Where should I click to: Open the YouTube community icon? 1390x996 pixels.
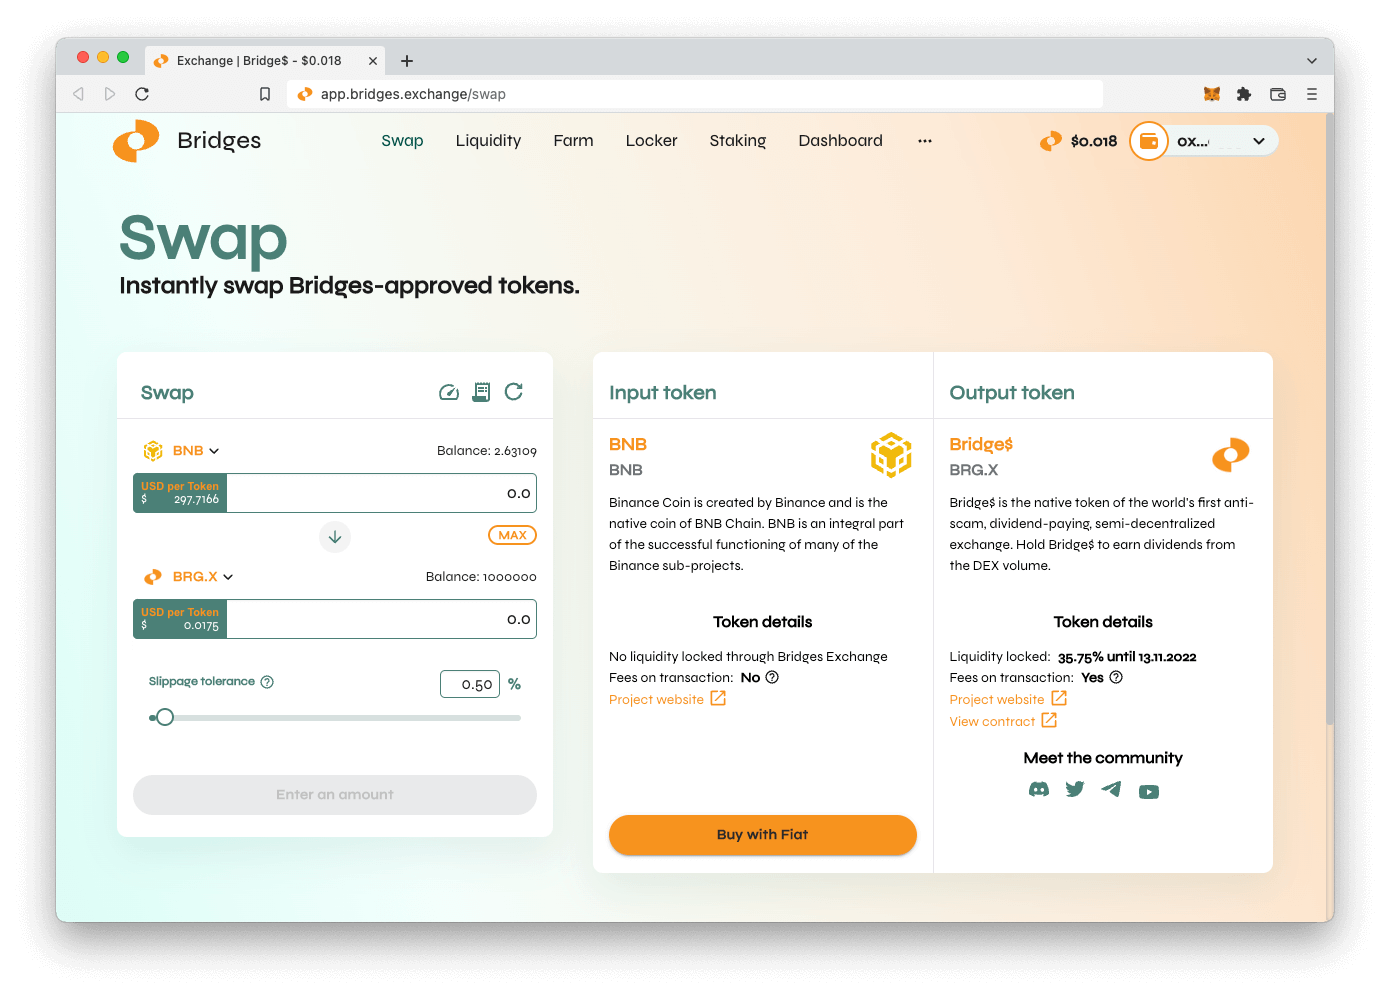1149,792
